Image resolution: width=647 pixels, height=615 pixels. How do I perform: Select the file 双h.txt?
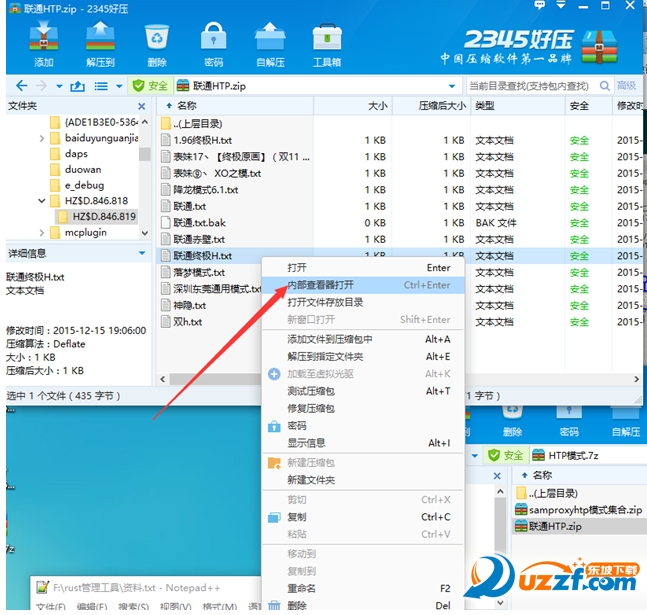[187, 322]
